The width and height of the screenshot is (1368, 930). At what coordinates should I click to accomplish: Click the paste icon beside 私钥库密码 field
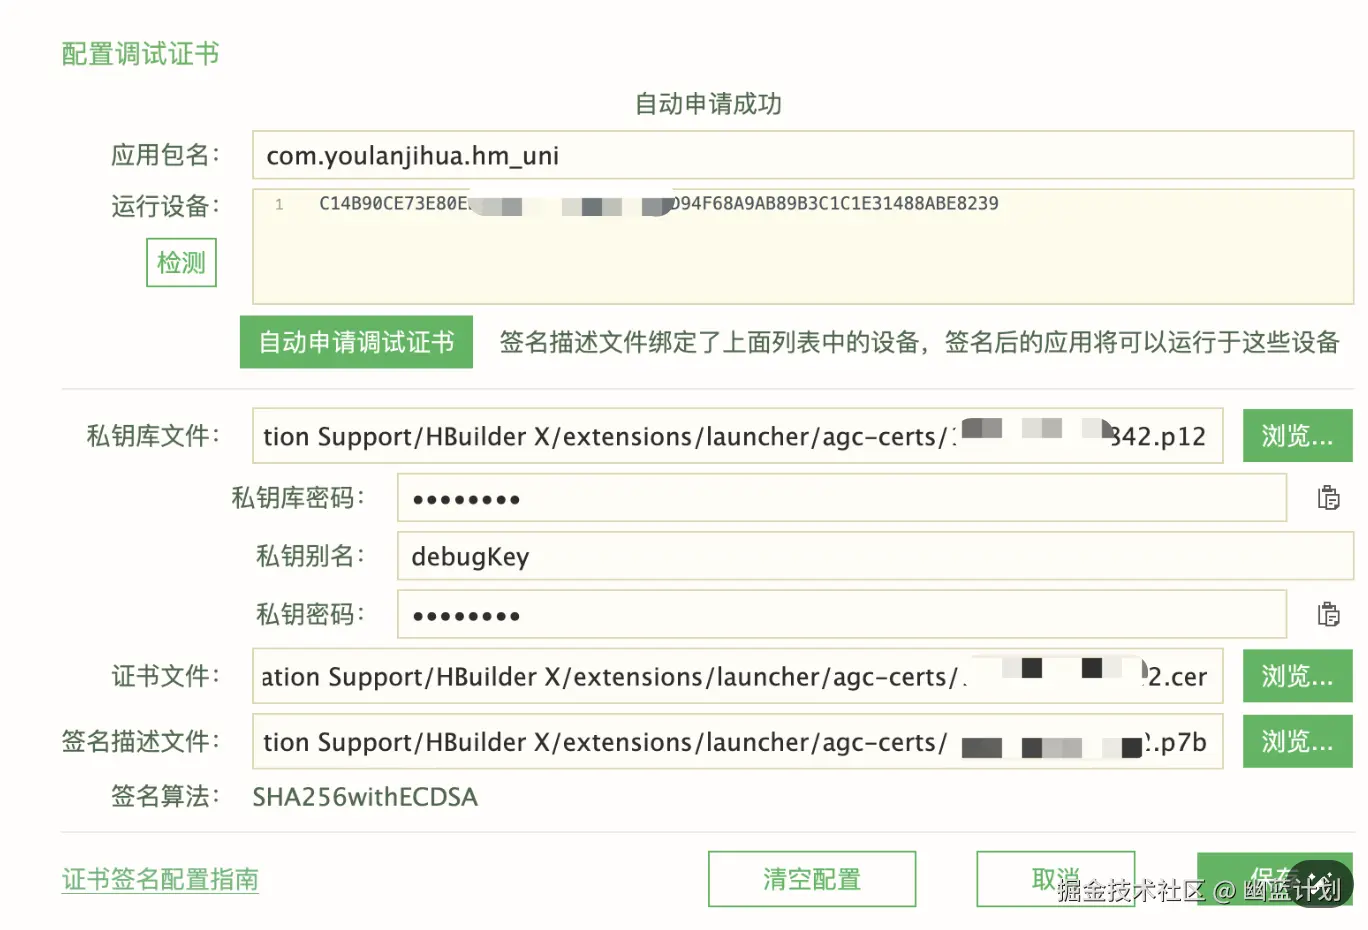[1329, 497]
